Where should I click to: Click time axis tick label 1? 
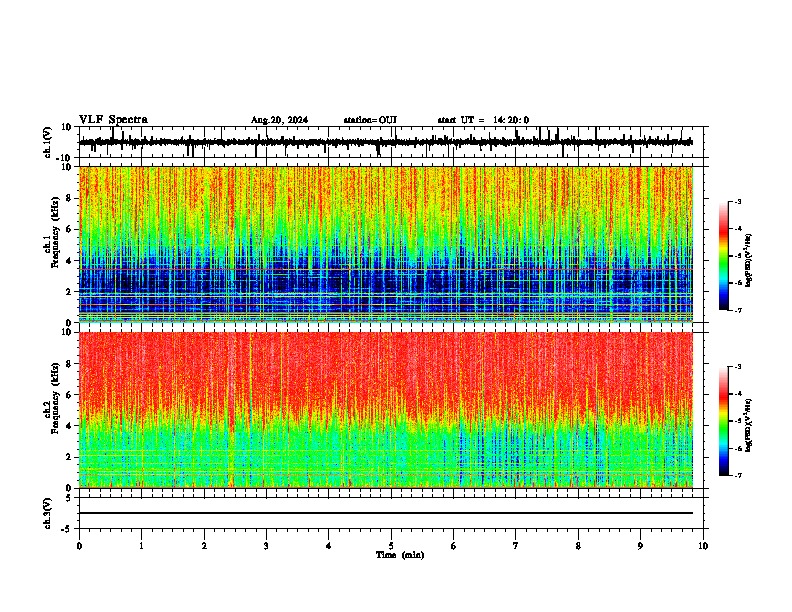point(141,546)
